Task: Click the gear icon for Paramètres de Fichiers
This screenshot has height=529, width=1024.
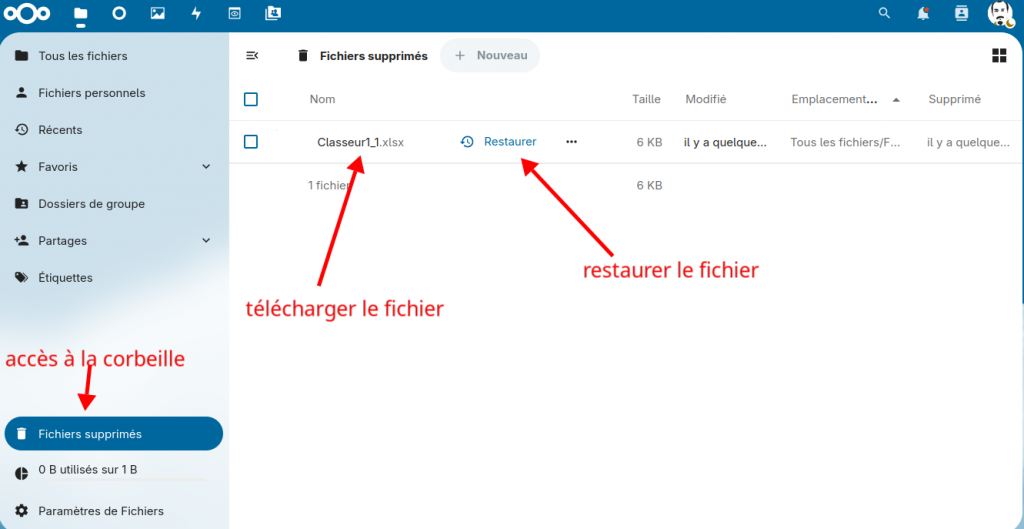Action: click(x=22, y=511)
